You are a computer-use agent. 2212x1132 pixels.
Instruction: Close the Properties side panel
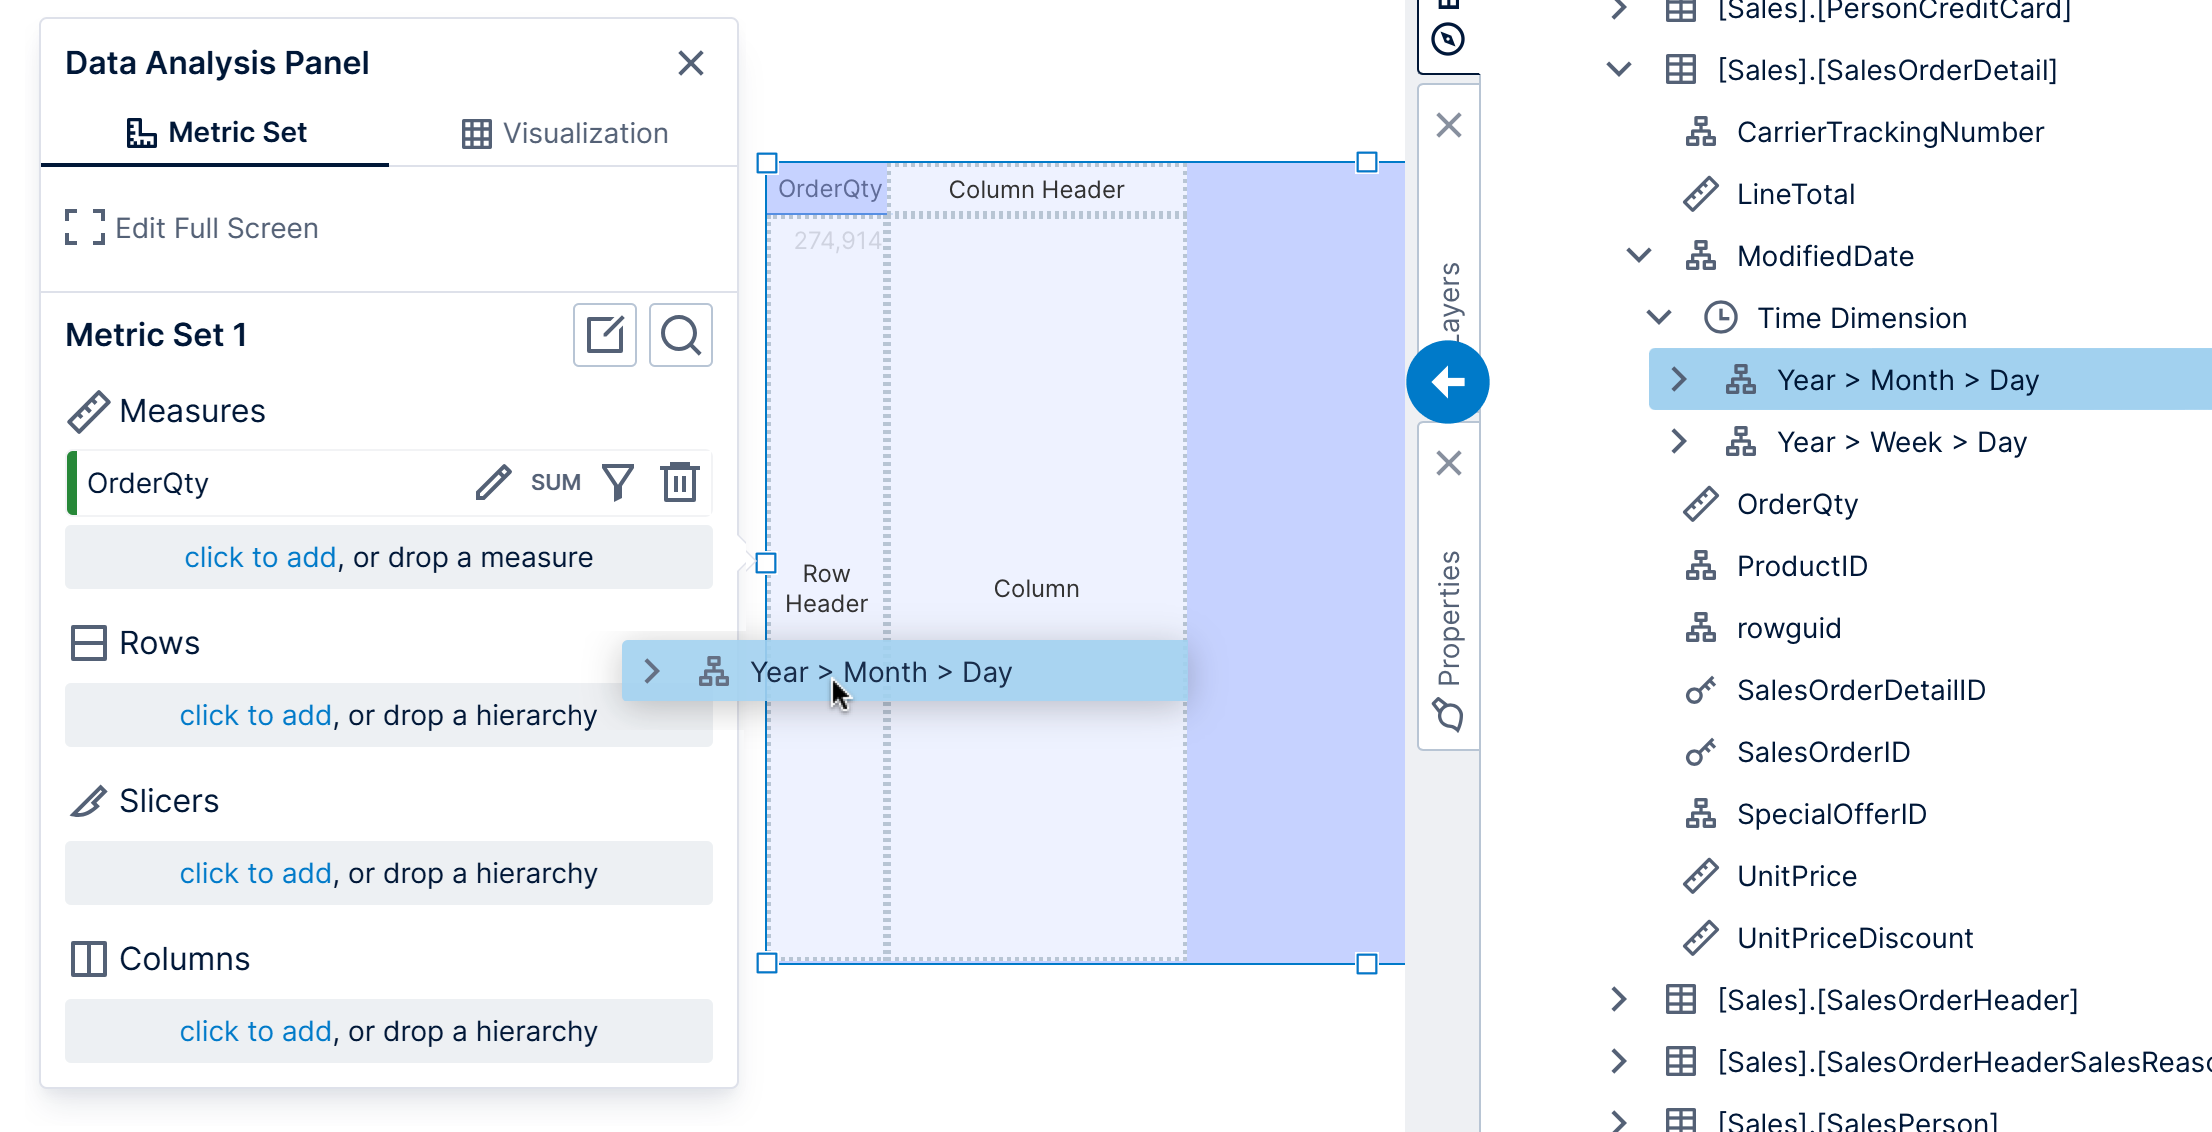(1449, 464)
